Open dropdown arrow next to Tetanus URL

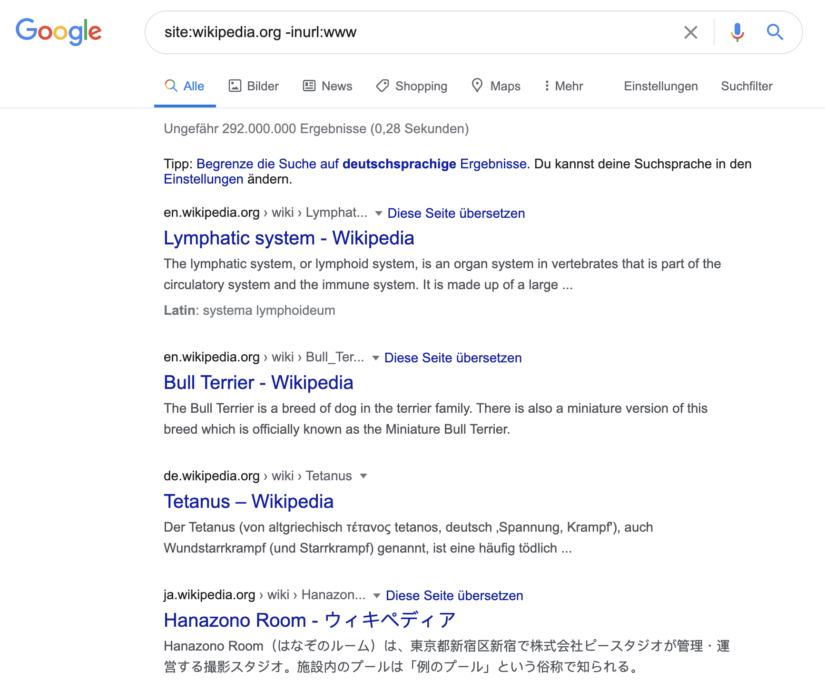(x=363, y=476)
